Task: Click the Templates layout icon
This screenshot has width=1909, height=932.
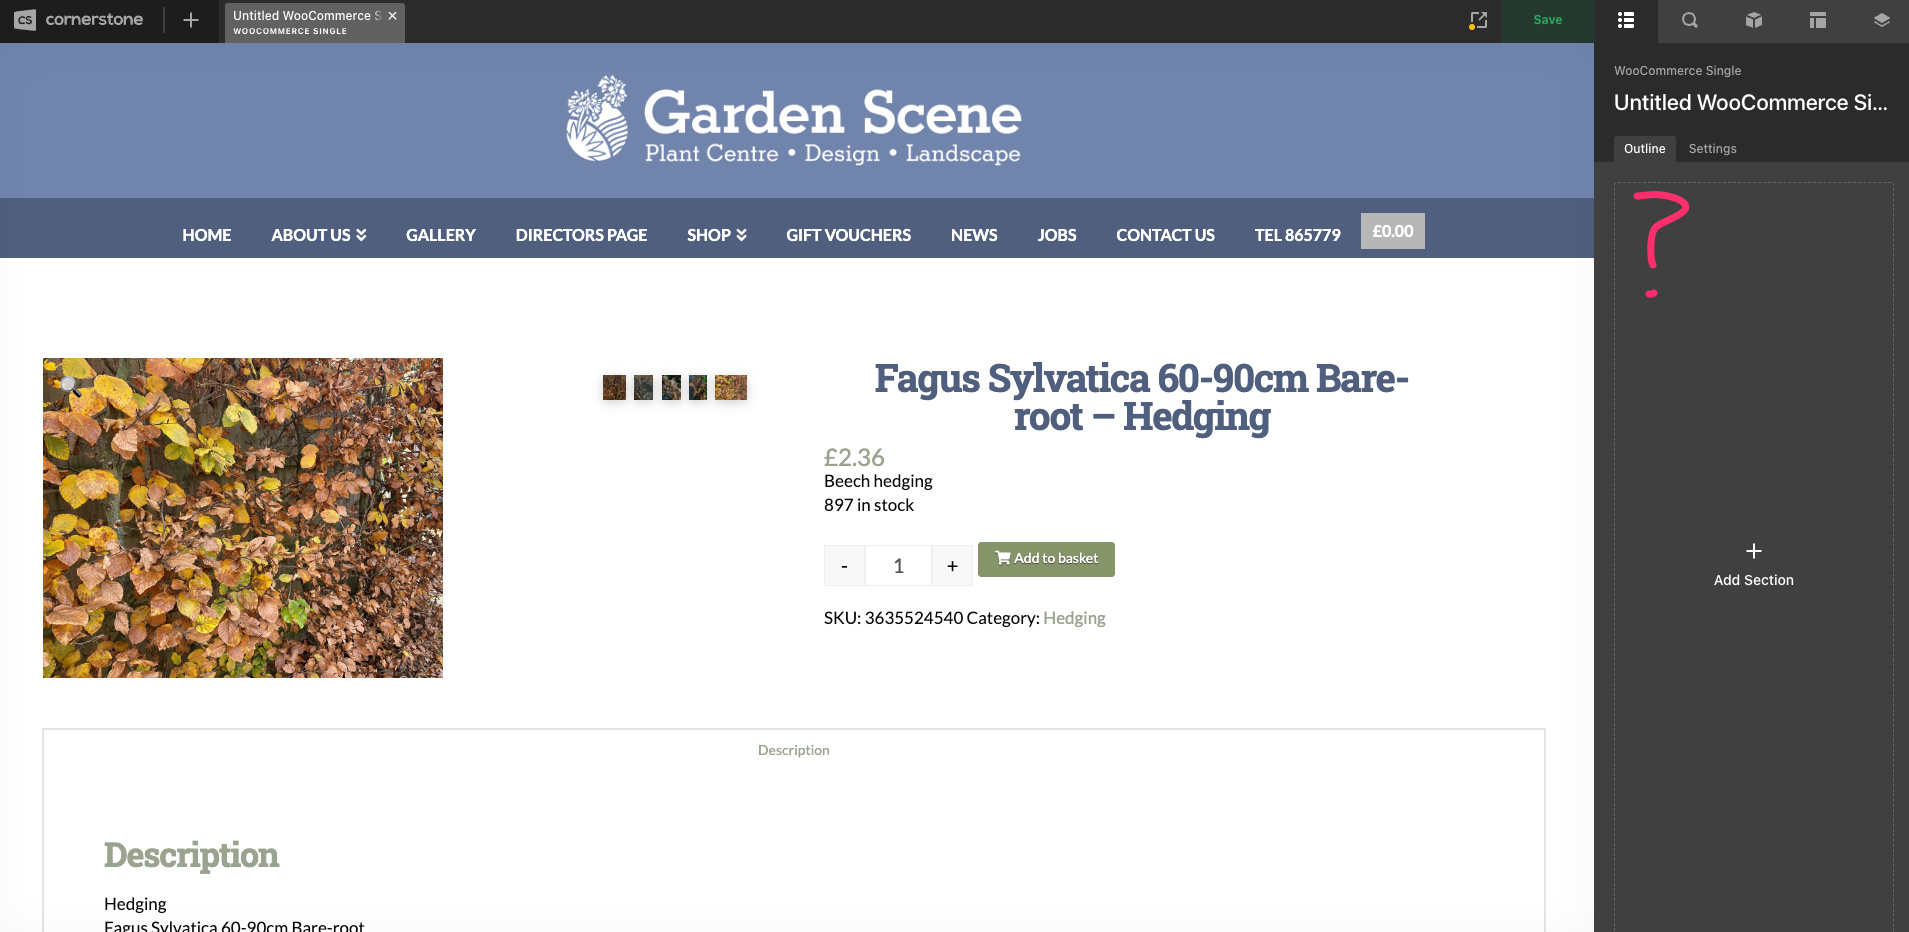Action: tap(1817, 20)
